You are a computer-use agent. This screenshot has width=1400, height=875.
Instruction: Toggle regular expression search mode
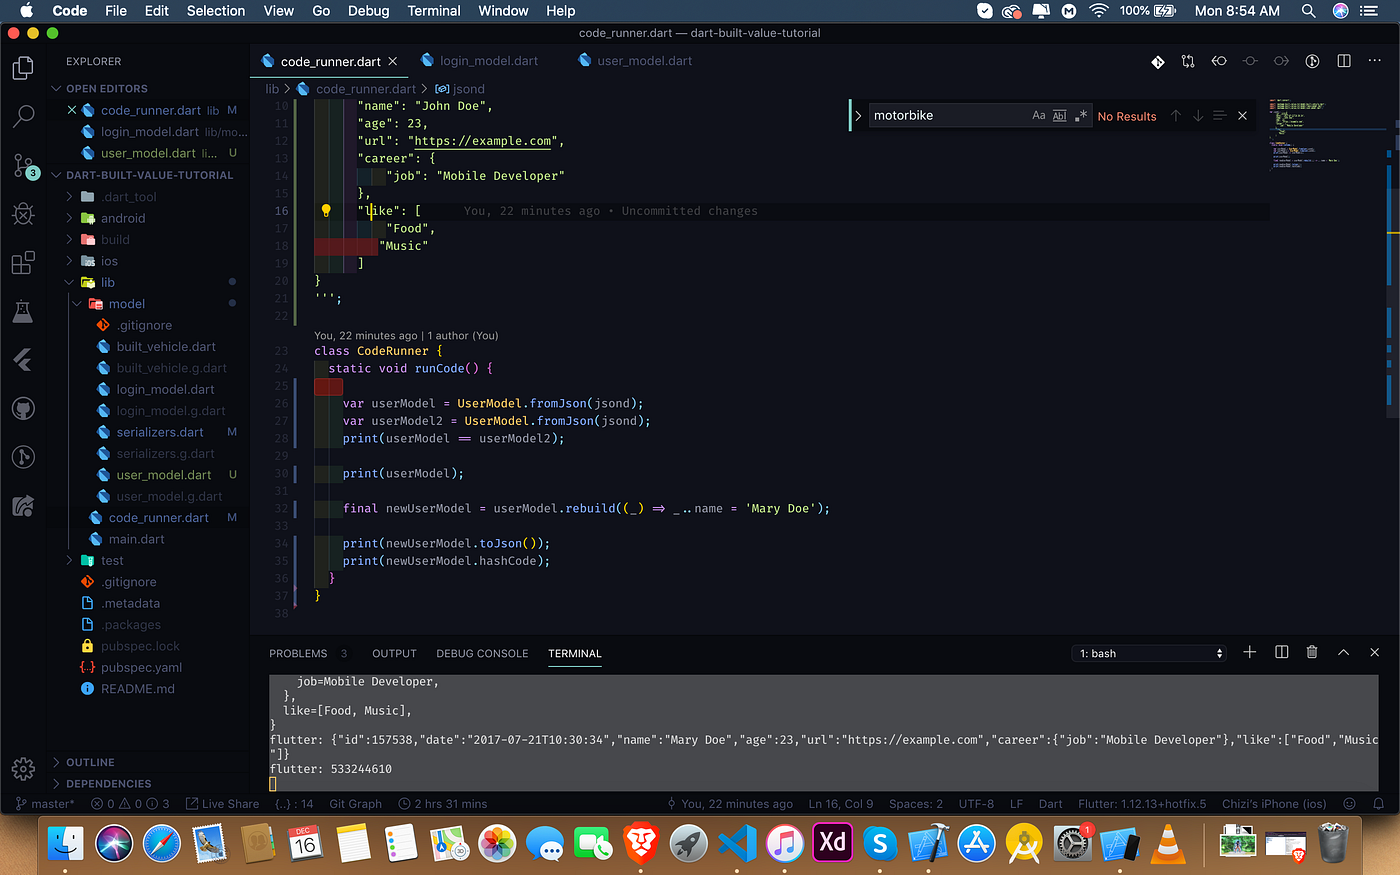click(1081, 115)
